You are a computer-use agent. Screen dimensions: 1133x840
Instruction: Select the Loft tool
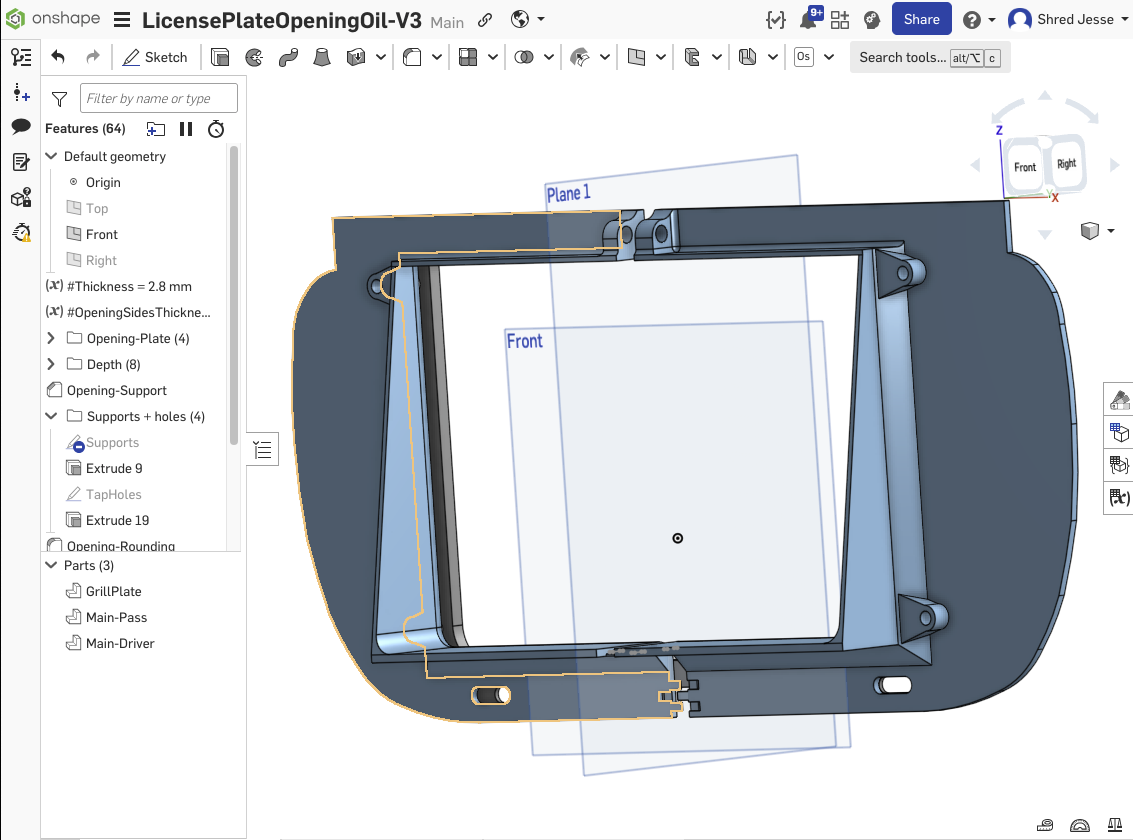click(x=322, y=58)
